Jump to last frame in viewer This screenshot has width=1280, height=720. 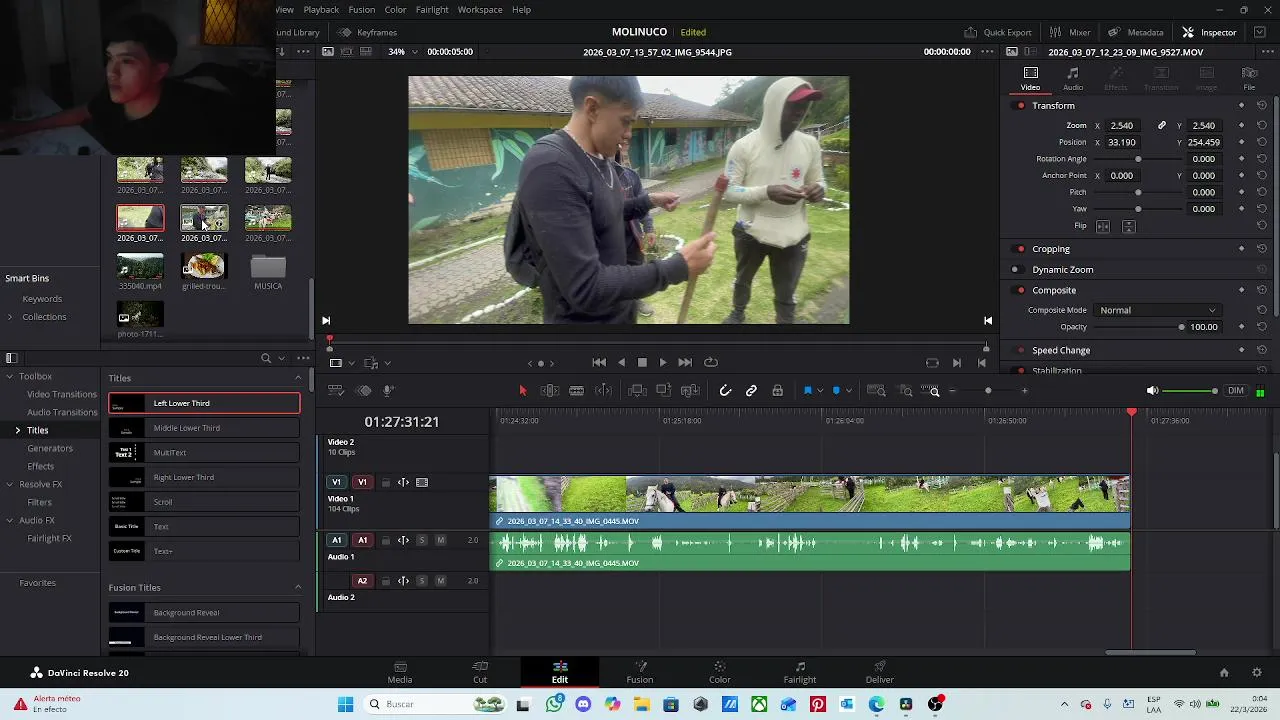pyautogui.click(x=685, y=363)
